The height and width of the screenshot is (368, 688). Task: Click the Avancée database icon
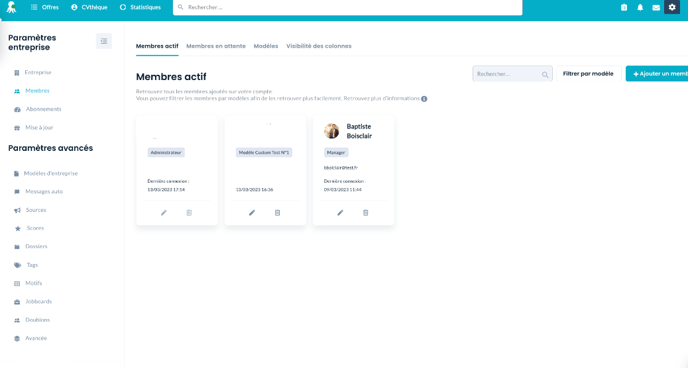click(17, 339)
